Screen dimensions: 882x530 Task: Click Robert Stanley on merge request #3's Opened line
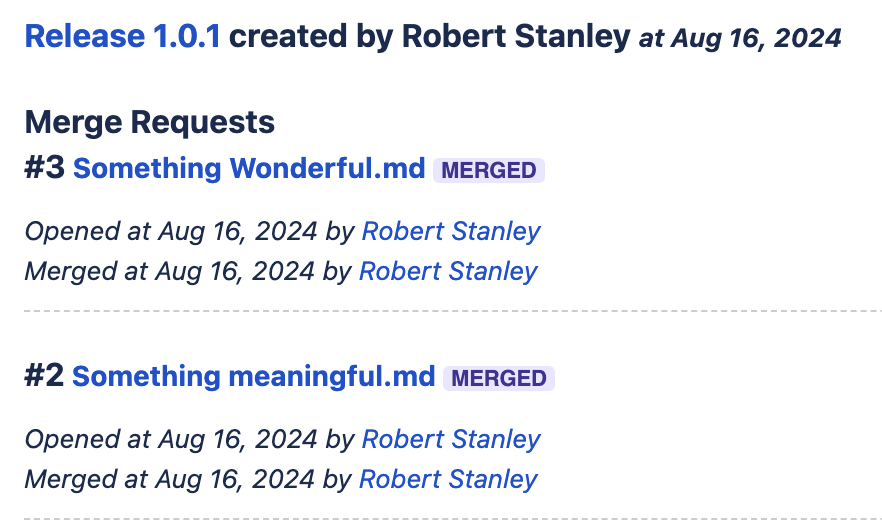(x=450, y=231)
